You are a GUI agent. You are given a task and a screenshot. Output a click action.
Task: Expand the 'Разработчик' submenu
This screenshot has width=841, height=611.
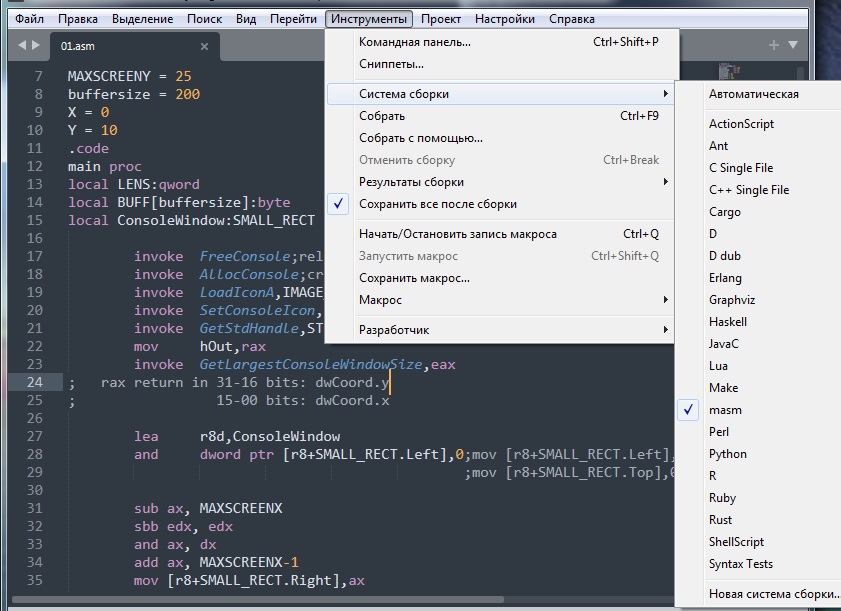394,330
